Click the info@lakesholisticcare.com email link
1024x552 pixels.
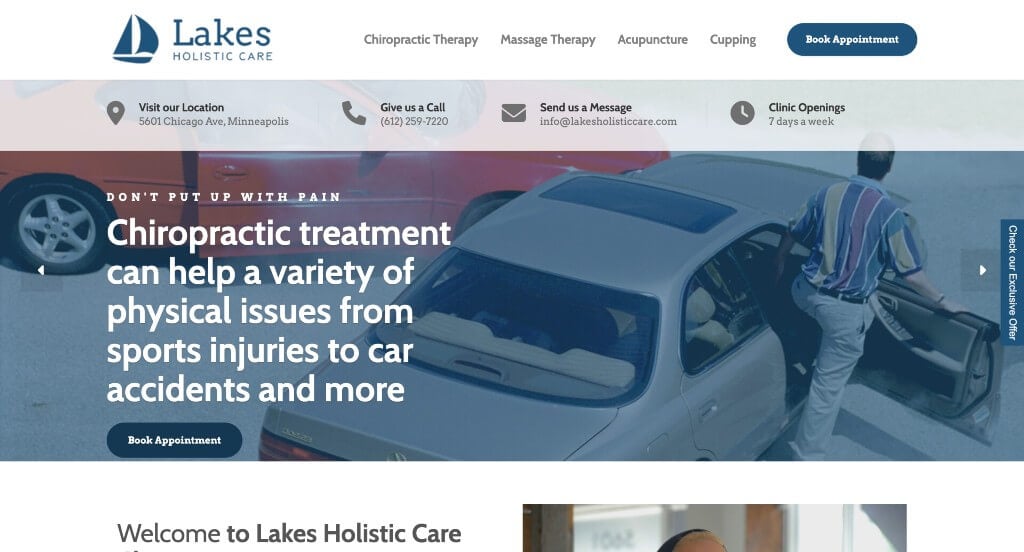tap(608, 122)
